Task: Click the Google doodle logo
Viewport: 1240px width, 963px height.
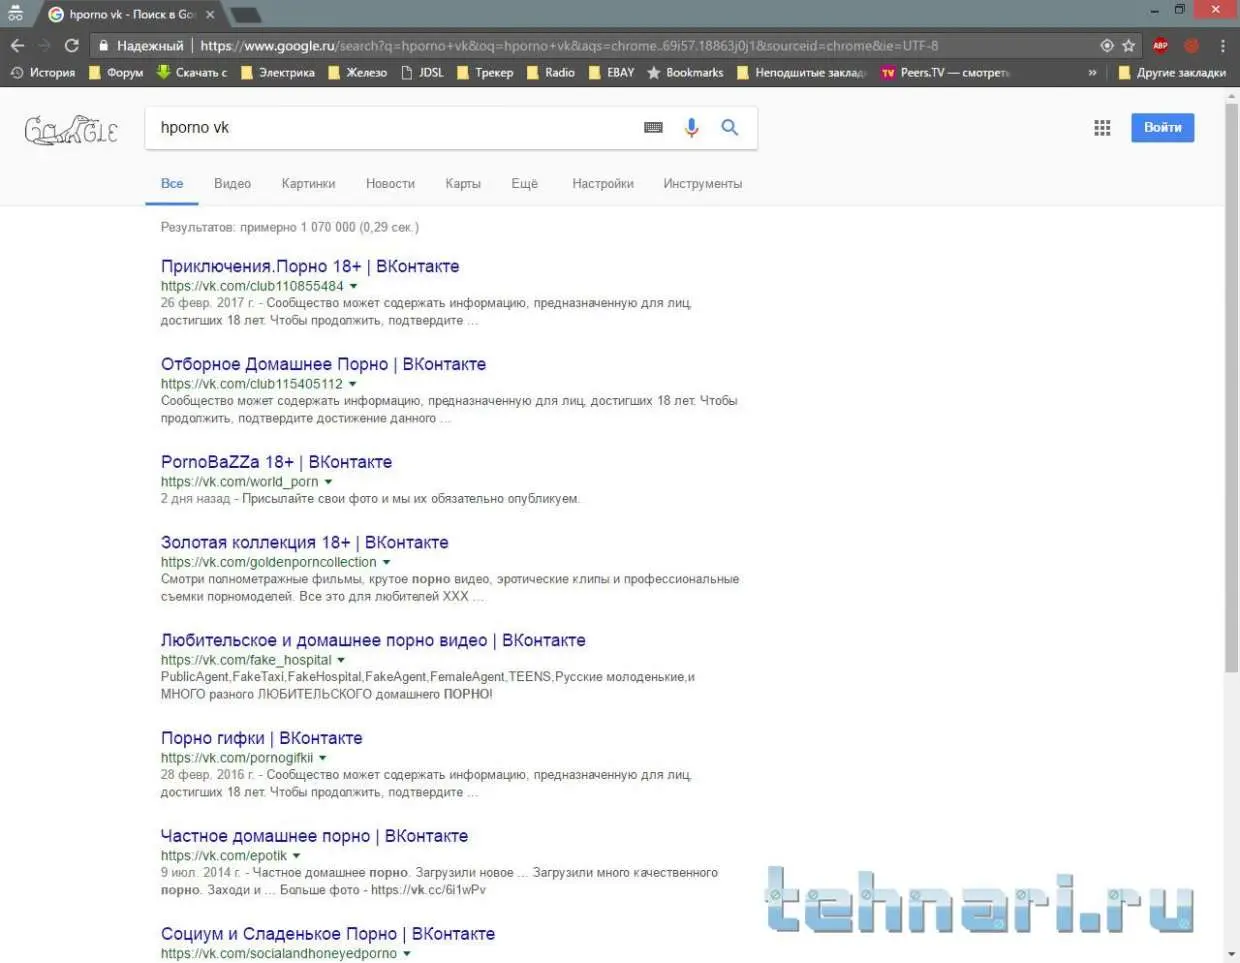Action: (x=70, y=130)
